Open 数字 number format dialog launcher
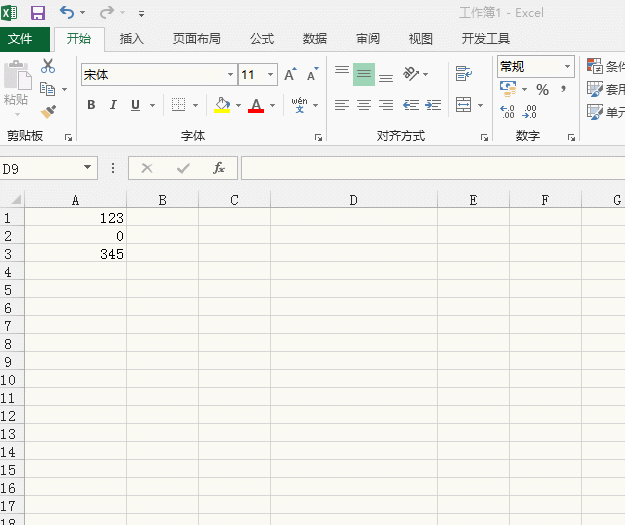Viewport: 625px width, 525px height. click(x=571, y=138)
